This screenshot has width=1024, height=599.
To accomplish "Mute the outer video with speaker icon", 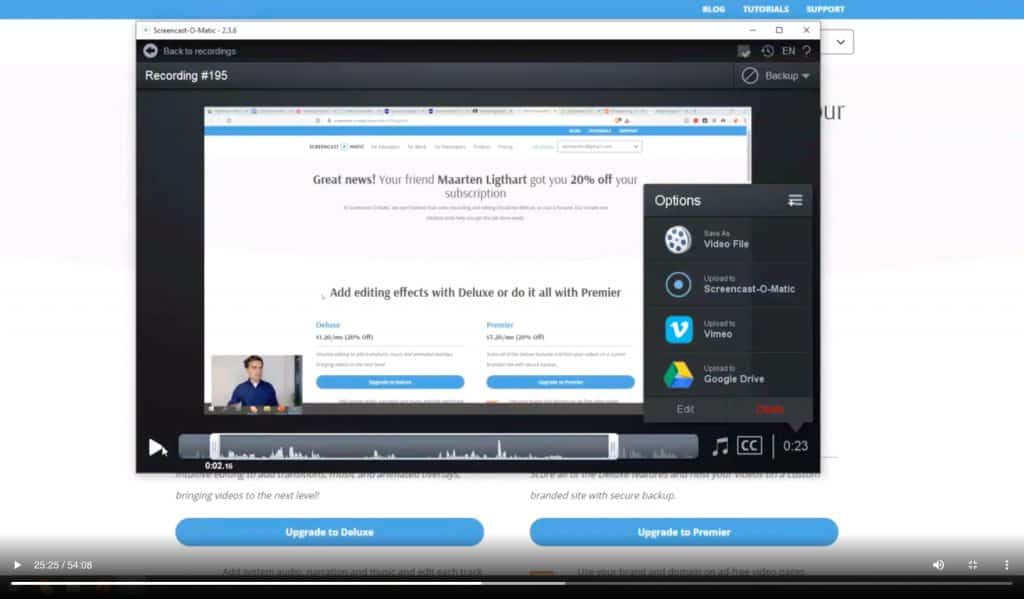I will [x=938, y=565].
